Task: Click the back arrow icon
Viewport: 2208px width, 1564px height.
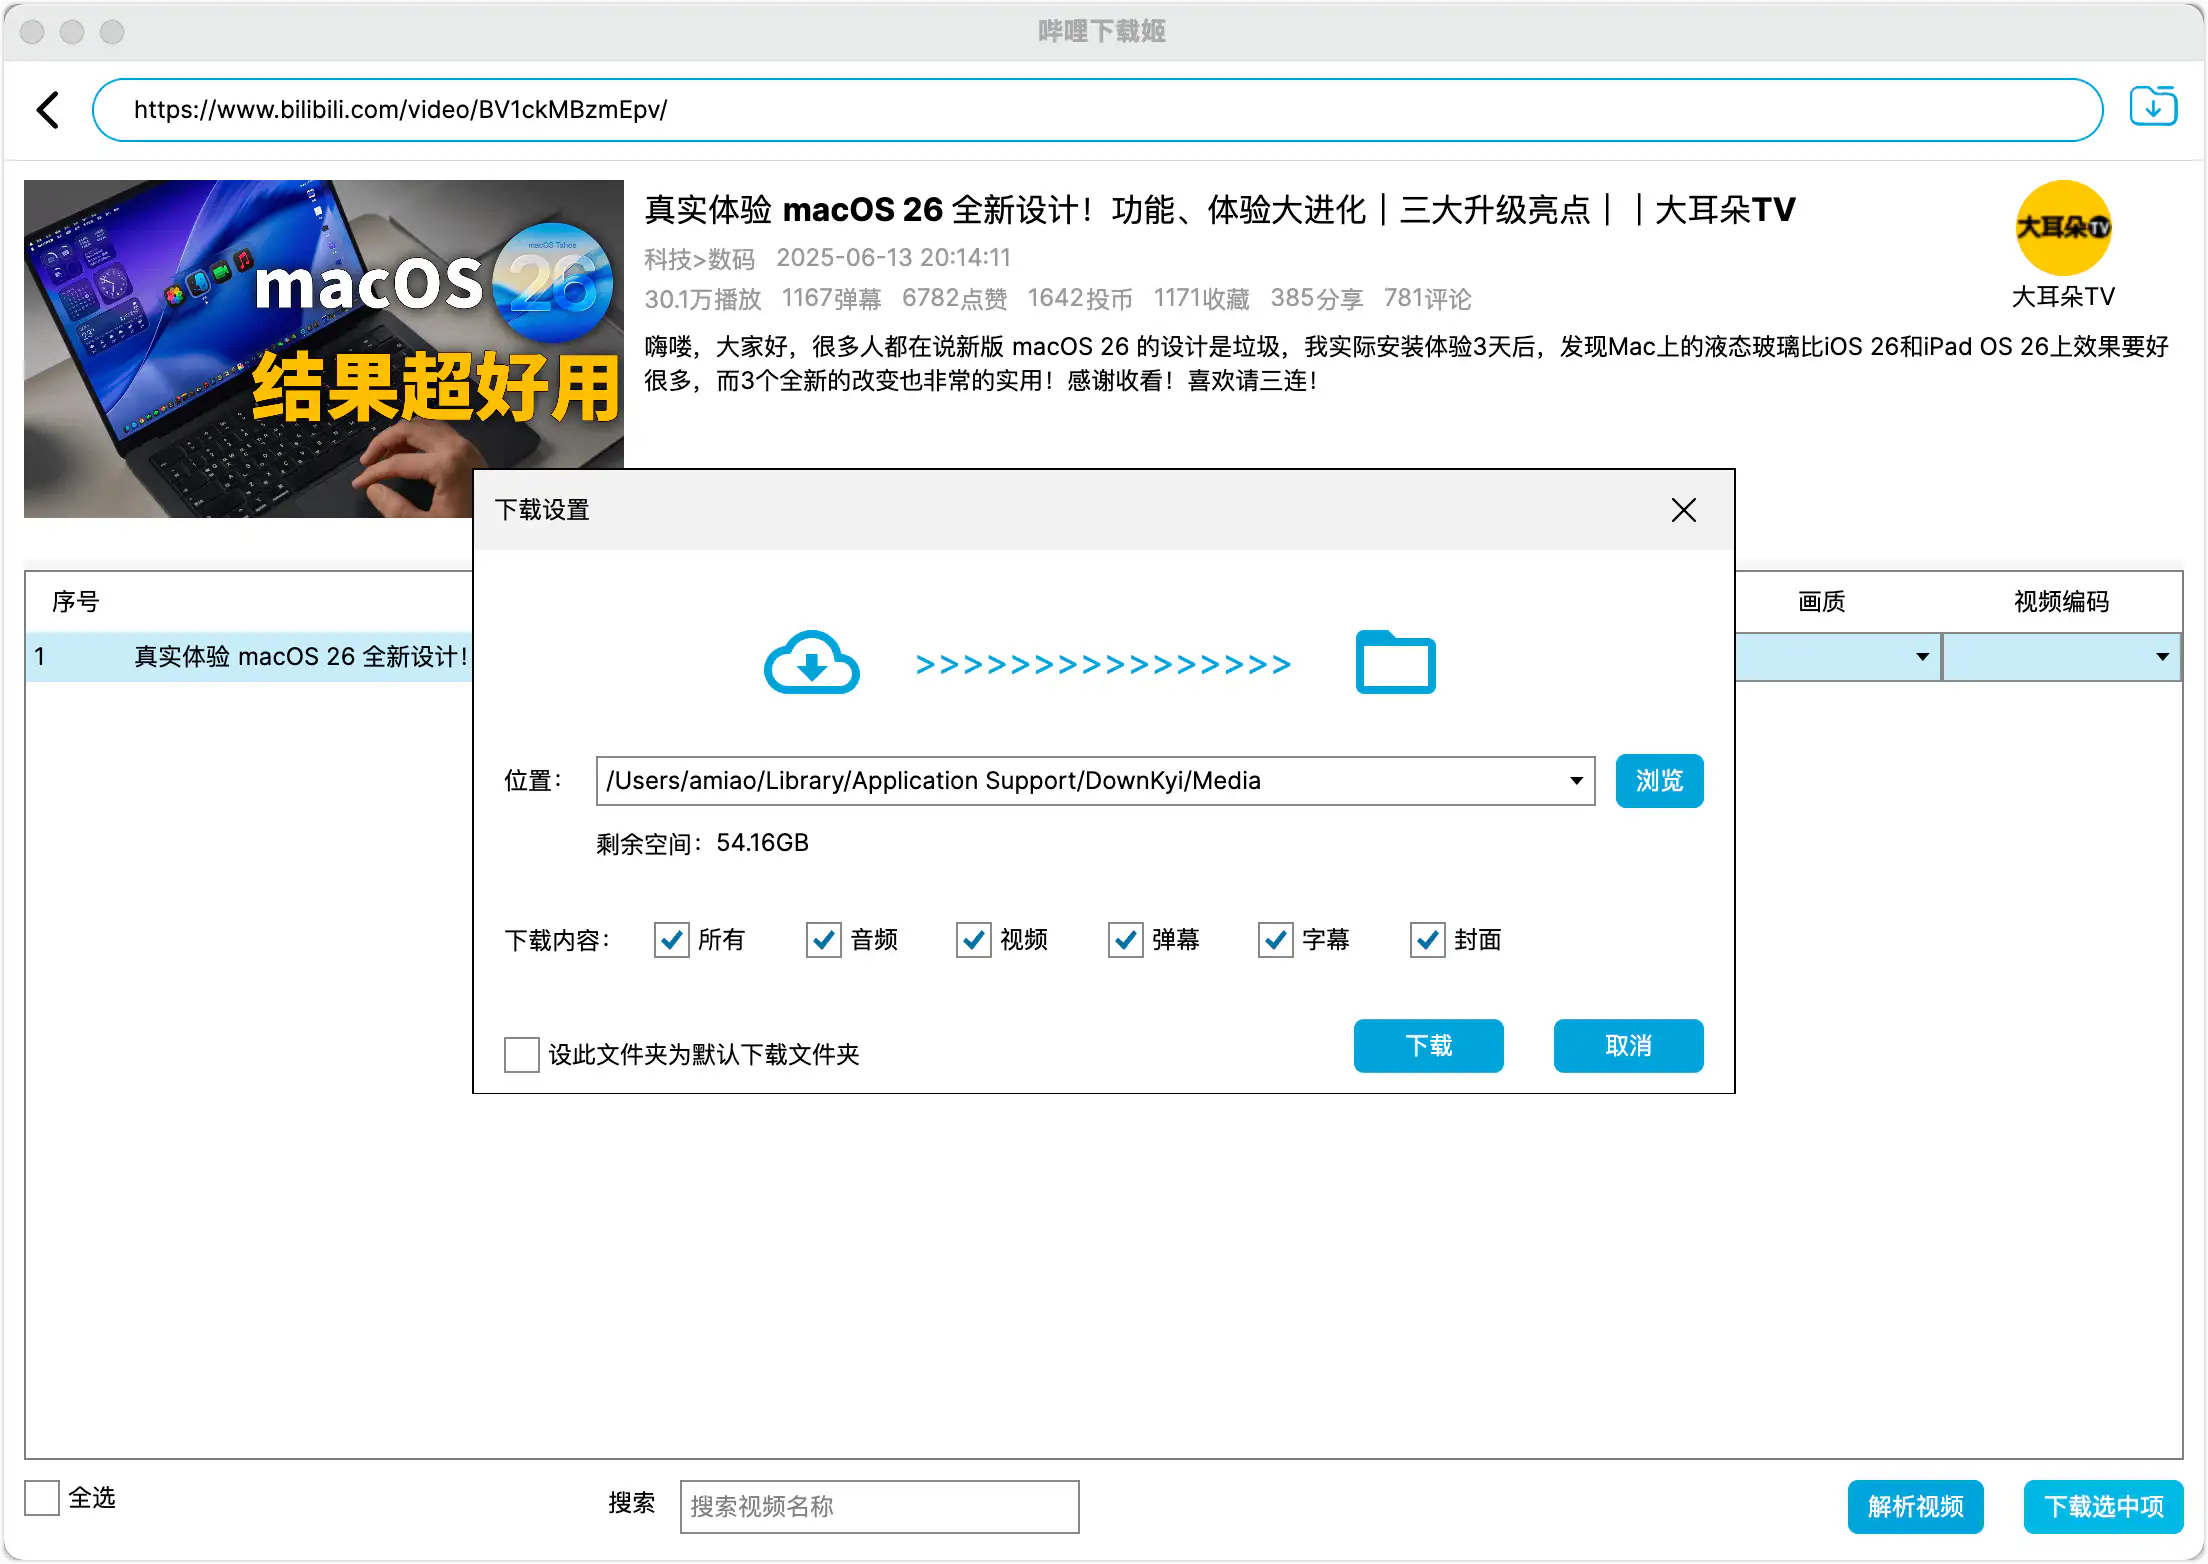Action: coord(48,110)
